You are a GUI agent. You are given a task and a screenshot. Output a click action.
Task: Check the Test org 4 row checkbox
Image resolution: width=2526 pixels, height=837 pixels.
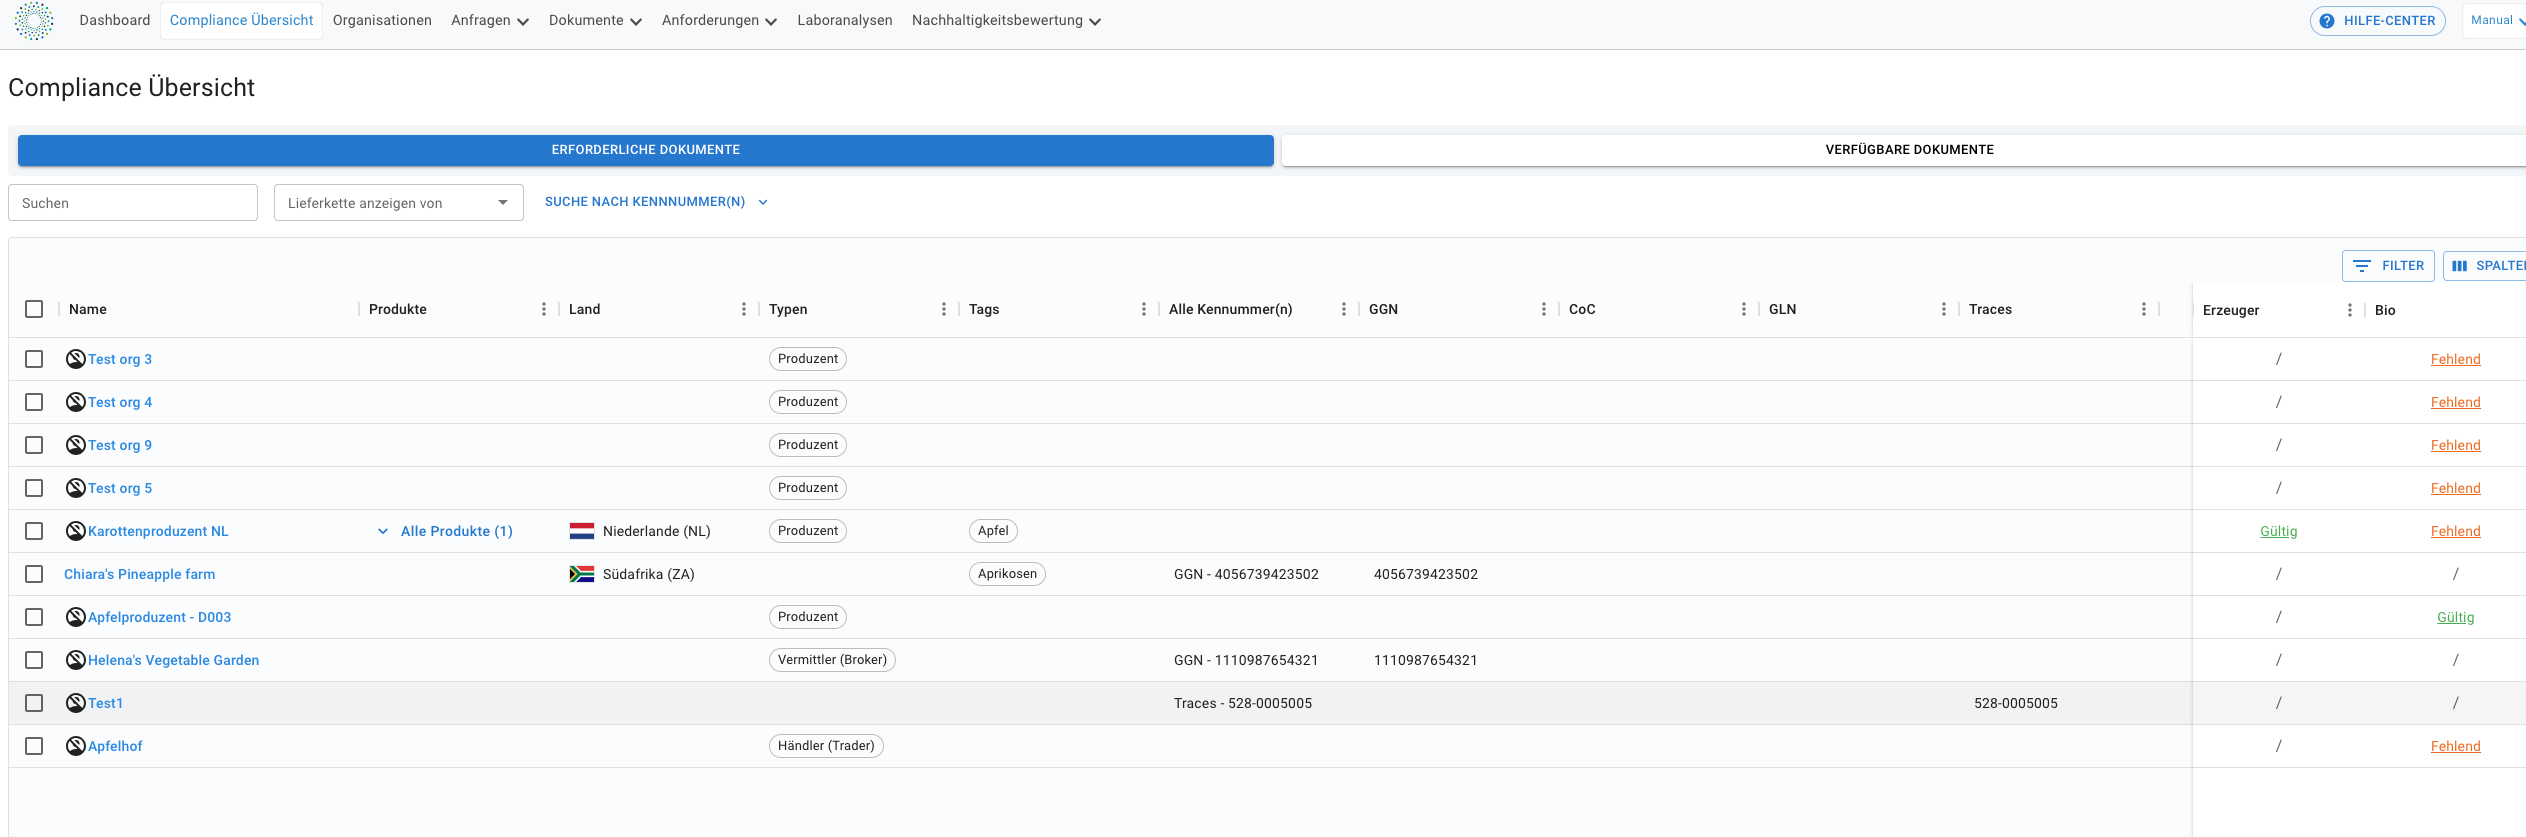tap(34, 402)
